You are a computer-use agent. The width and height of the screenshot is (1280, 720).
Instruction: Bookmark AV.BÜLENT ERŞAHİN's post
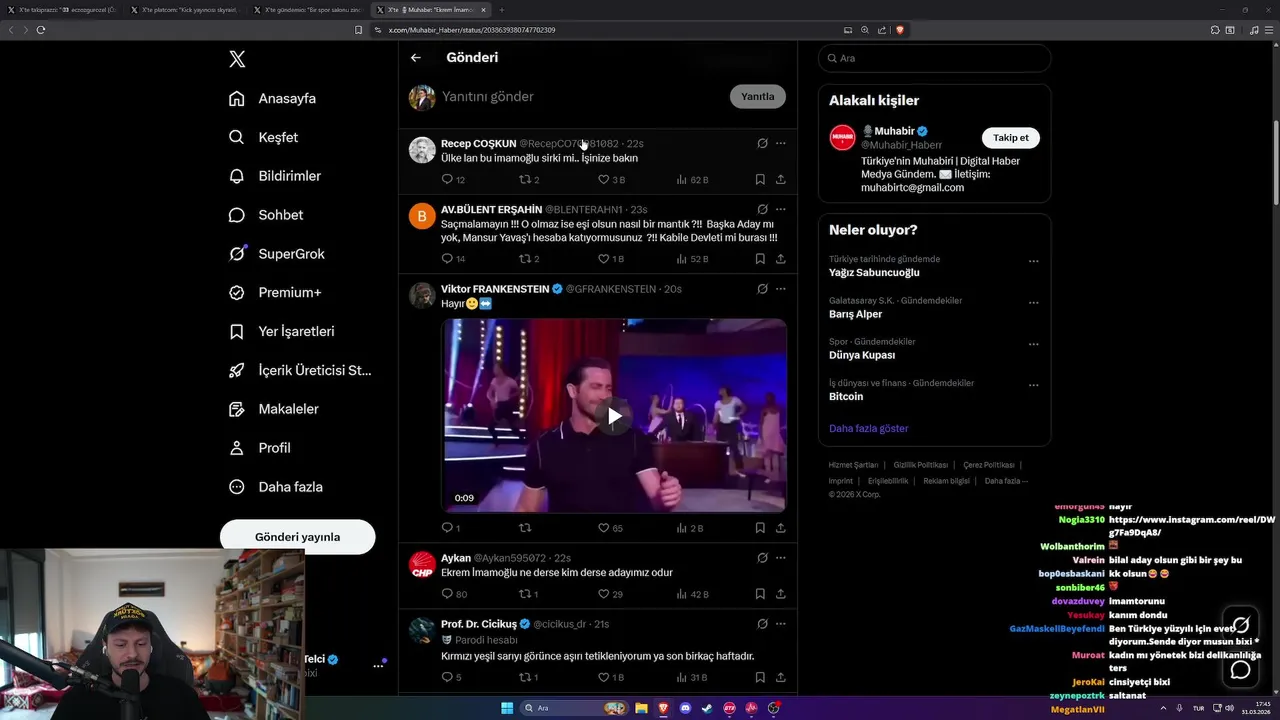click(760, 259)
